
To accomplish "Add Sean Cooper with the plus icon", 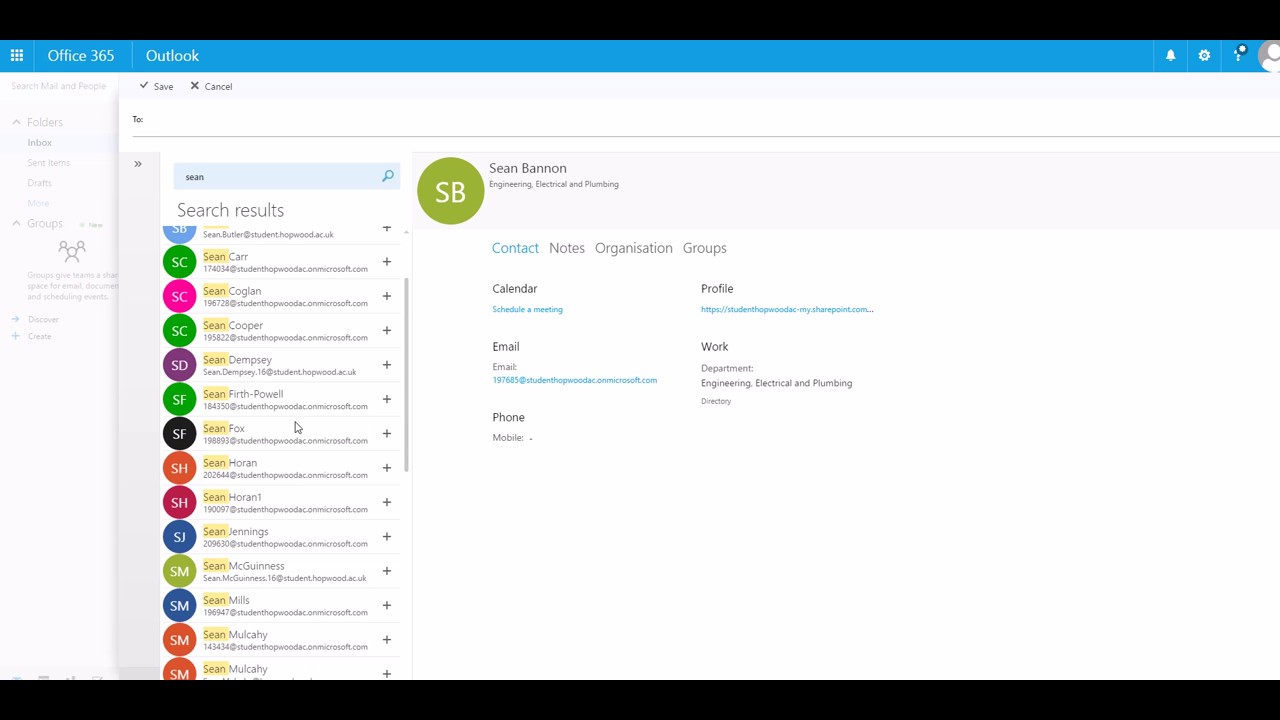I will [x=387, y=330].
